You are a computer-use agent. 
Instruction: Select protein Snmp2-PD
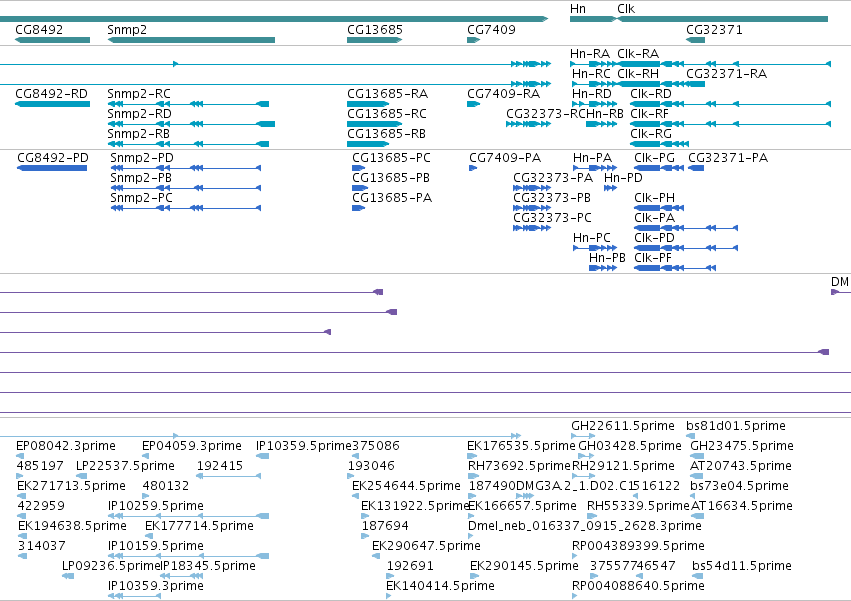[x=142, y=158]
